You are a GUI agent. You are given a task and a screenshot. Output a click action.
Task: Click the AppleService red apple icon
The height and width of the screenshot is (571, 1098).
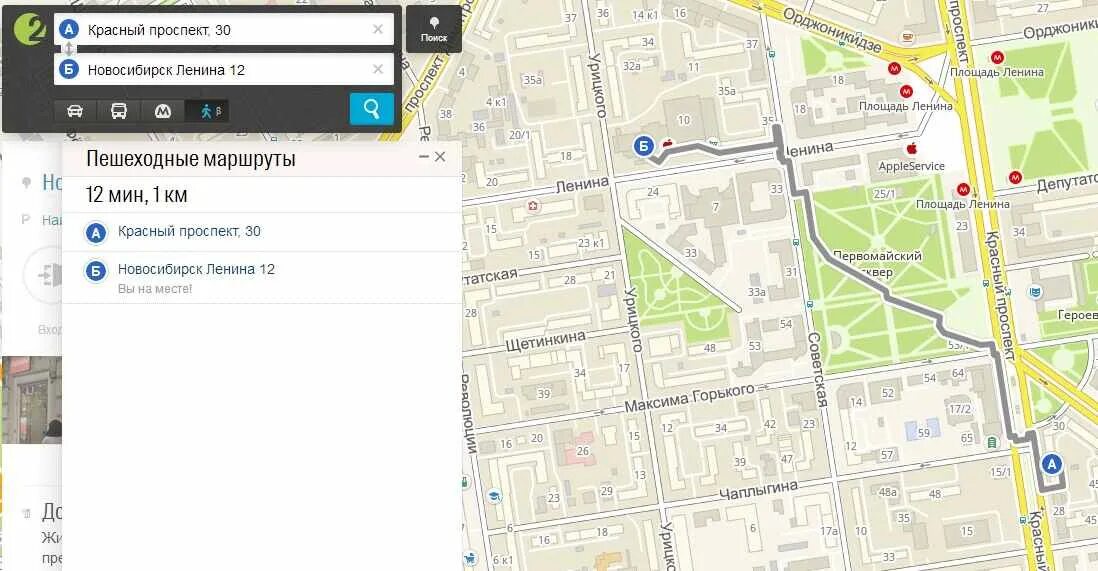(x=912, y=149)
